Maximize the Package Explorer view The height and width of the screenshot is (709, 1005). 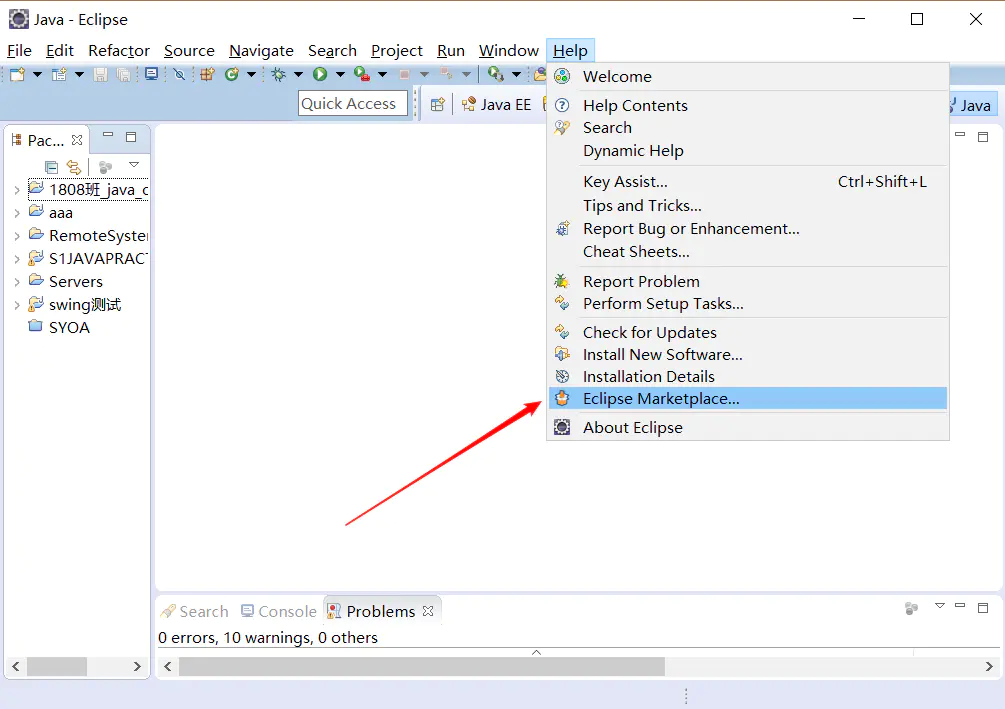click(131, 137)
